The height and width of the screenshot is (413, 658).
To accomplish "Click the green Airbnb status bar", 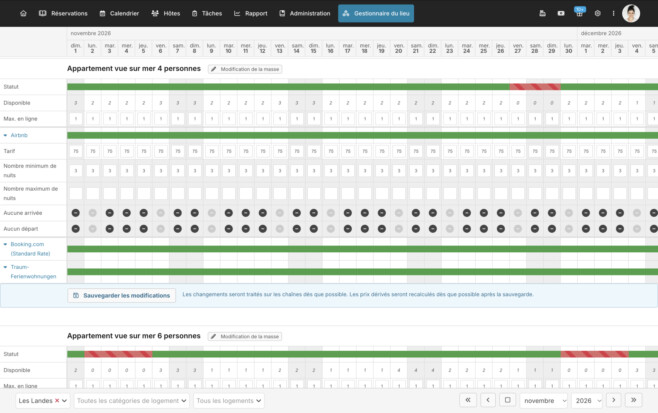I will (363, 135).
